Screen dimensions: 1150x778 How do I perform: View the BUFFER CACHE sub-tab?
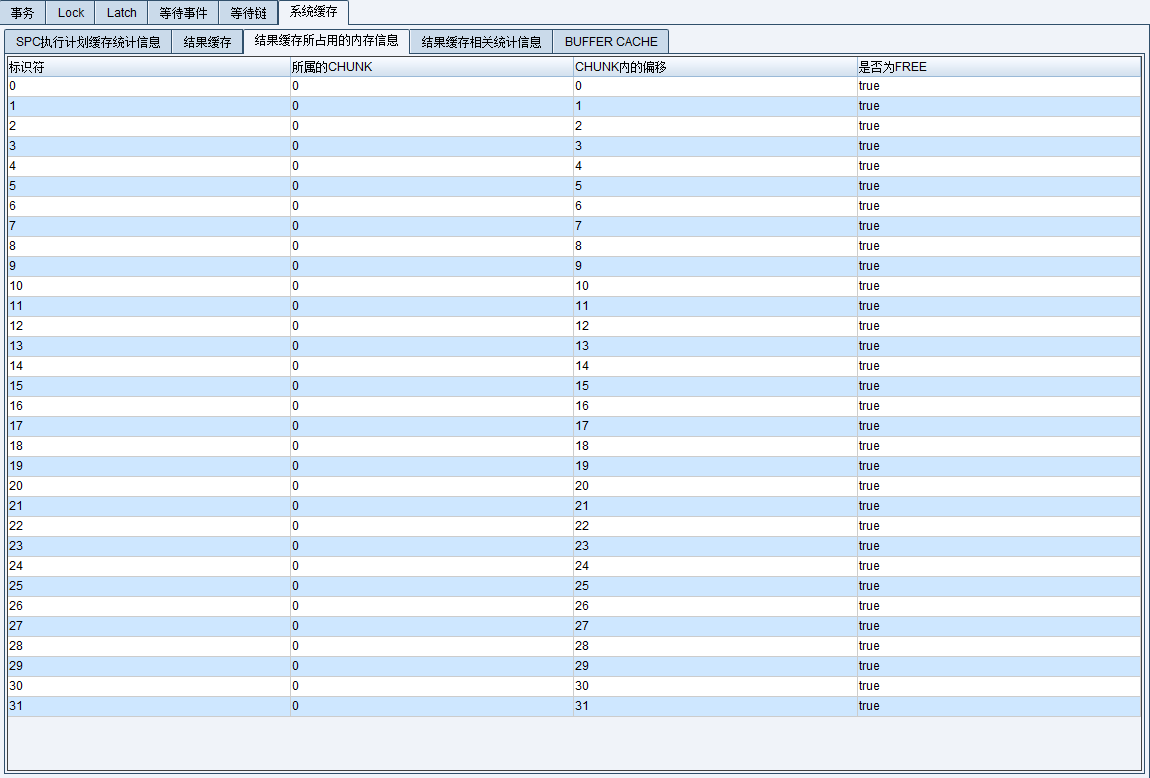tap(611, 42)
